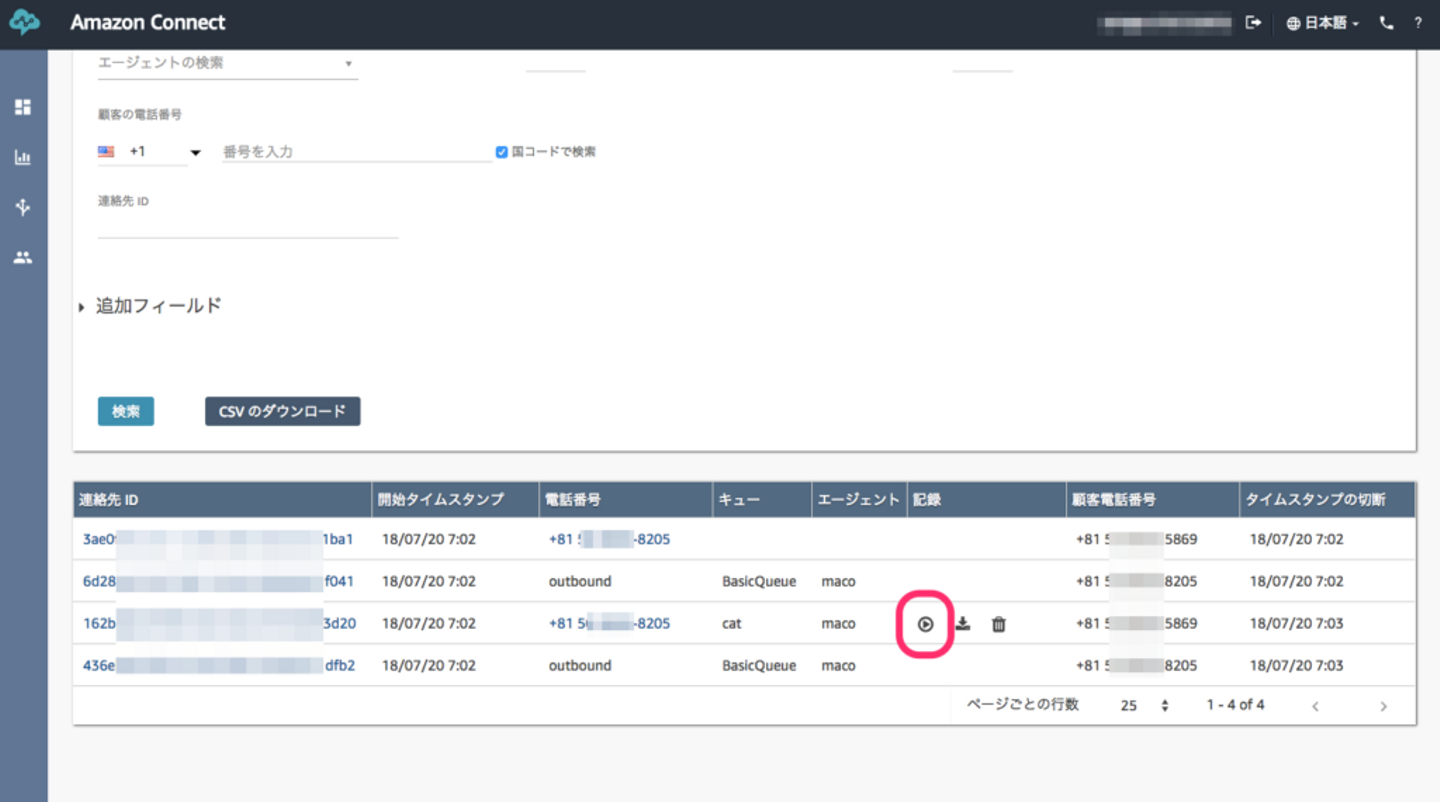This screenshot has height=802, width=1440.
Task: Open the routing icon in sidebar
Action: point(22,207)
